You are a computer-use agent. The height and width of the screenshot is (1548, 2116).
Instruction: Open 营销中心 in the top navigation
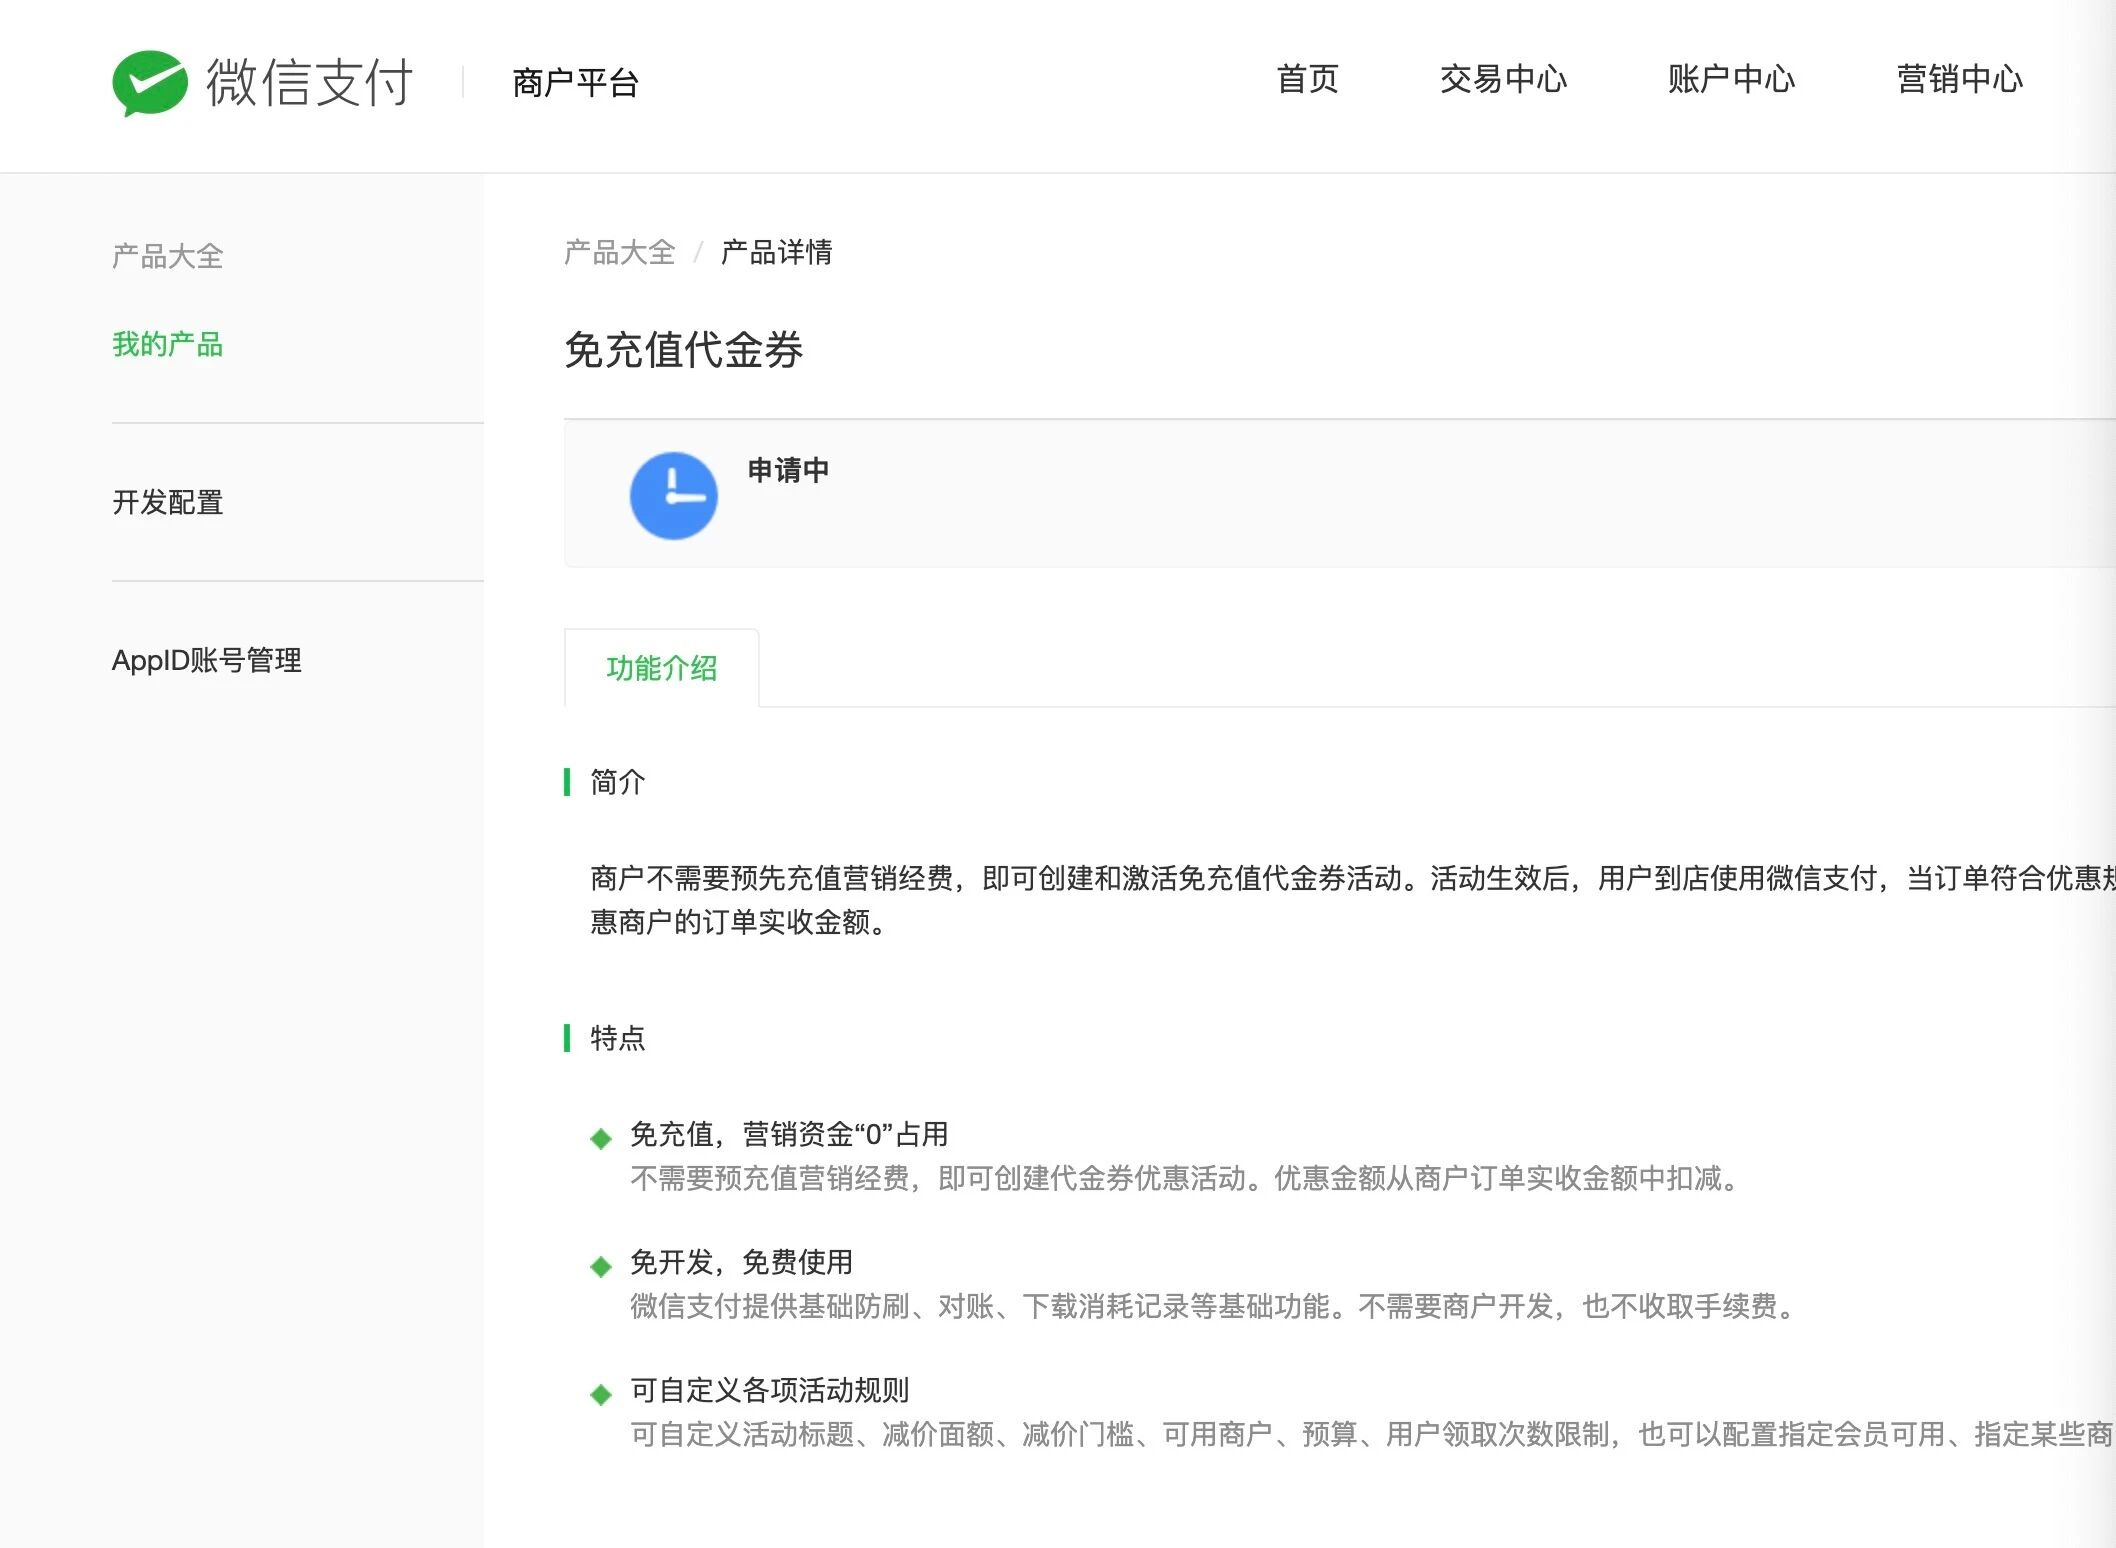coord(1959,79)
